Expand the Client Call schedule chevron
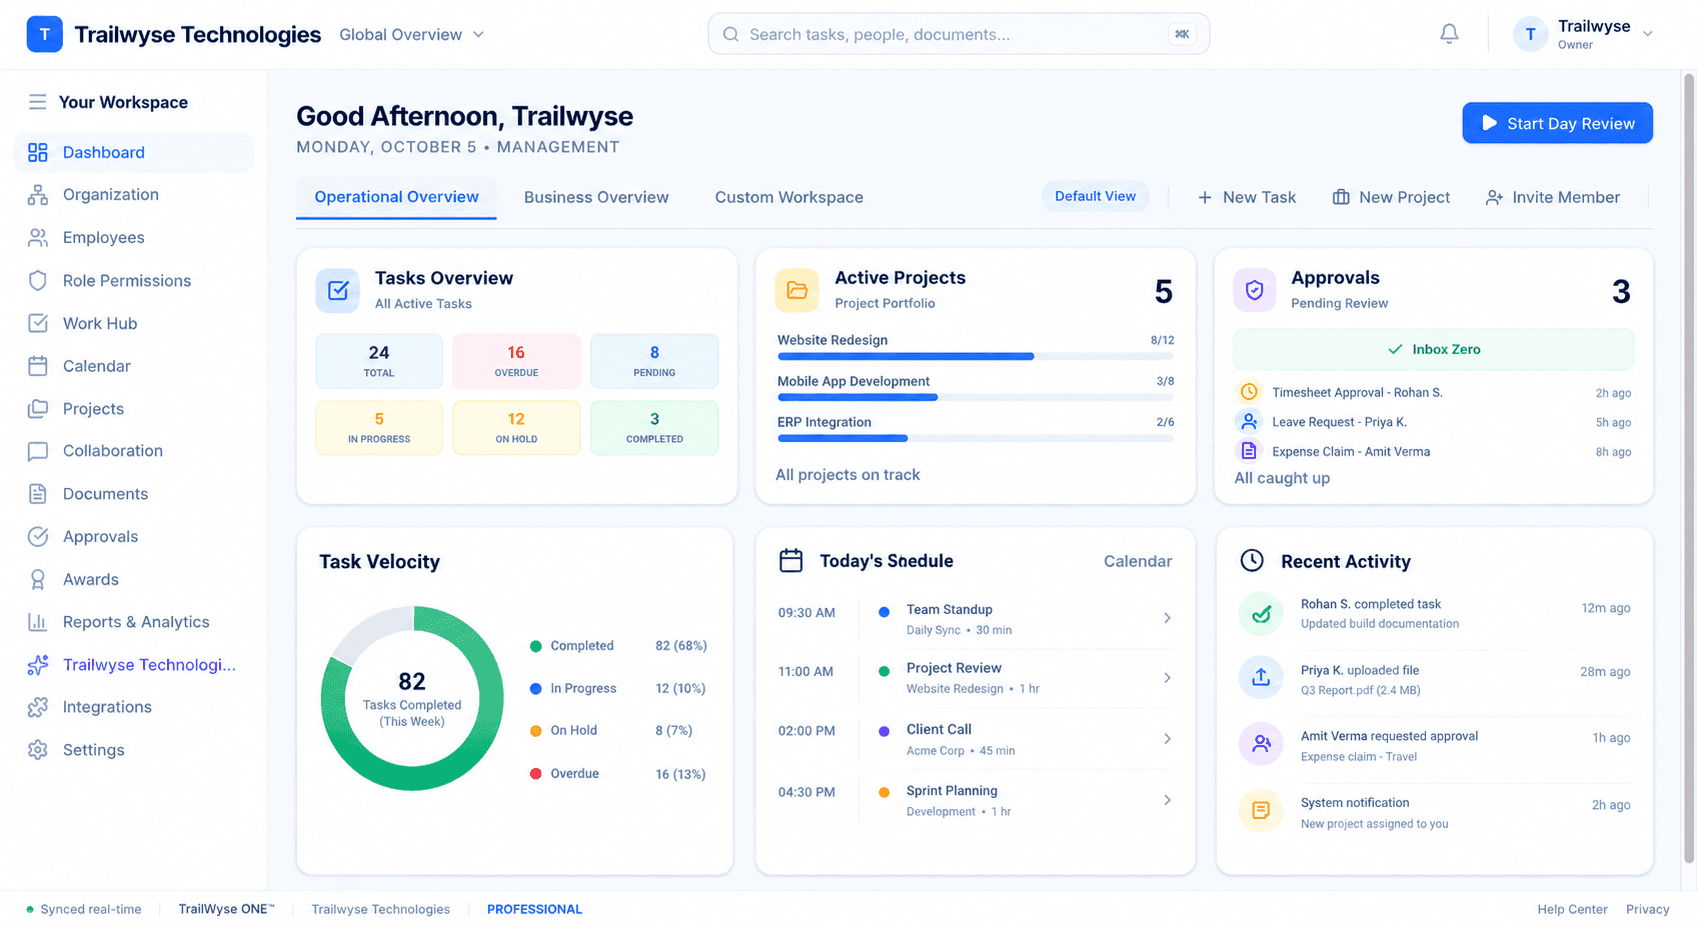1697x927 pixels. [x=1167, y=739]
